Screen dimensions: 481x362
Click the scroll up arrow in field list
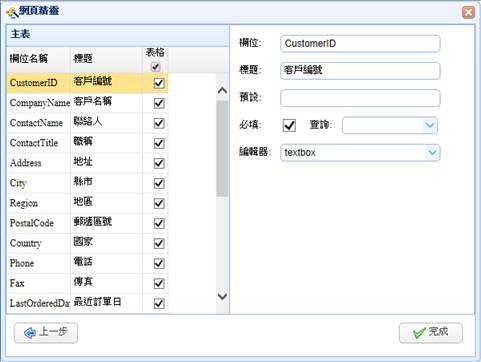pyautogui.click(x=222, y=90)
